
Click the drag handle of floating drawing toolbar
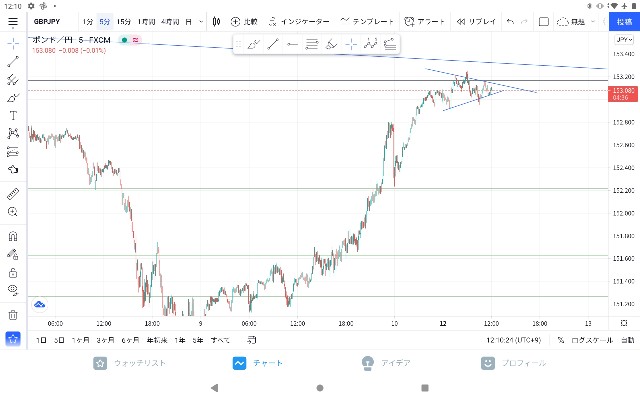(x=238, y=44)
